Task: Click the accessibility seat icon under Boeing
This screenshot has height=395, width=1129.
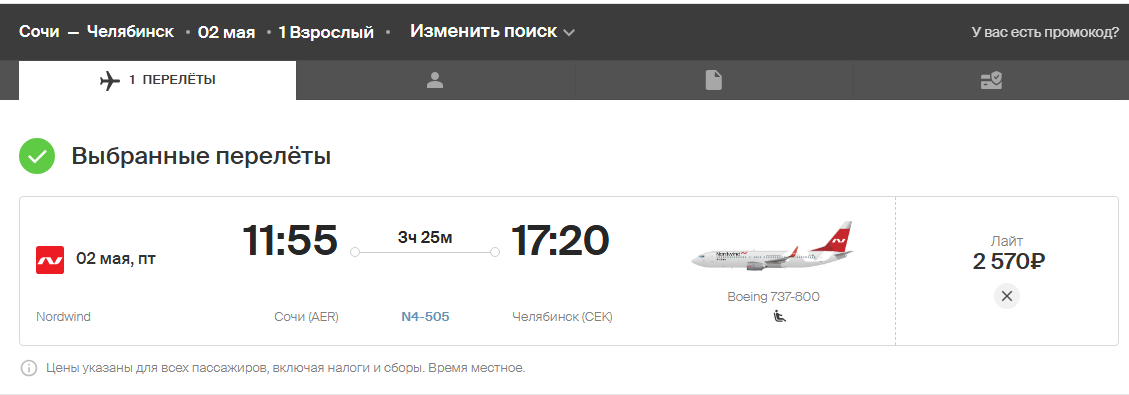Action: click(780, 315)
